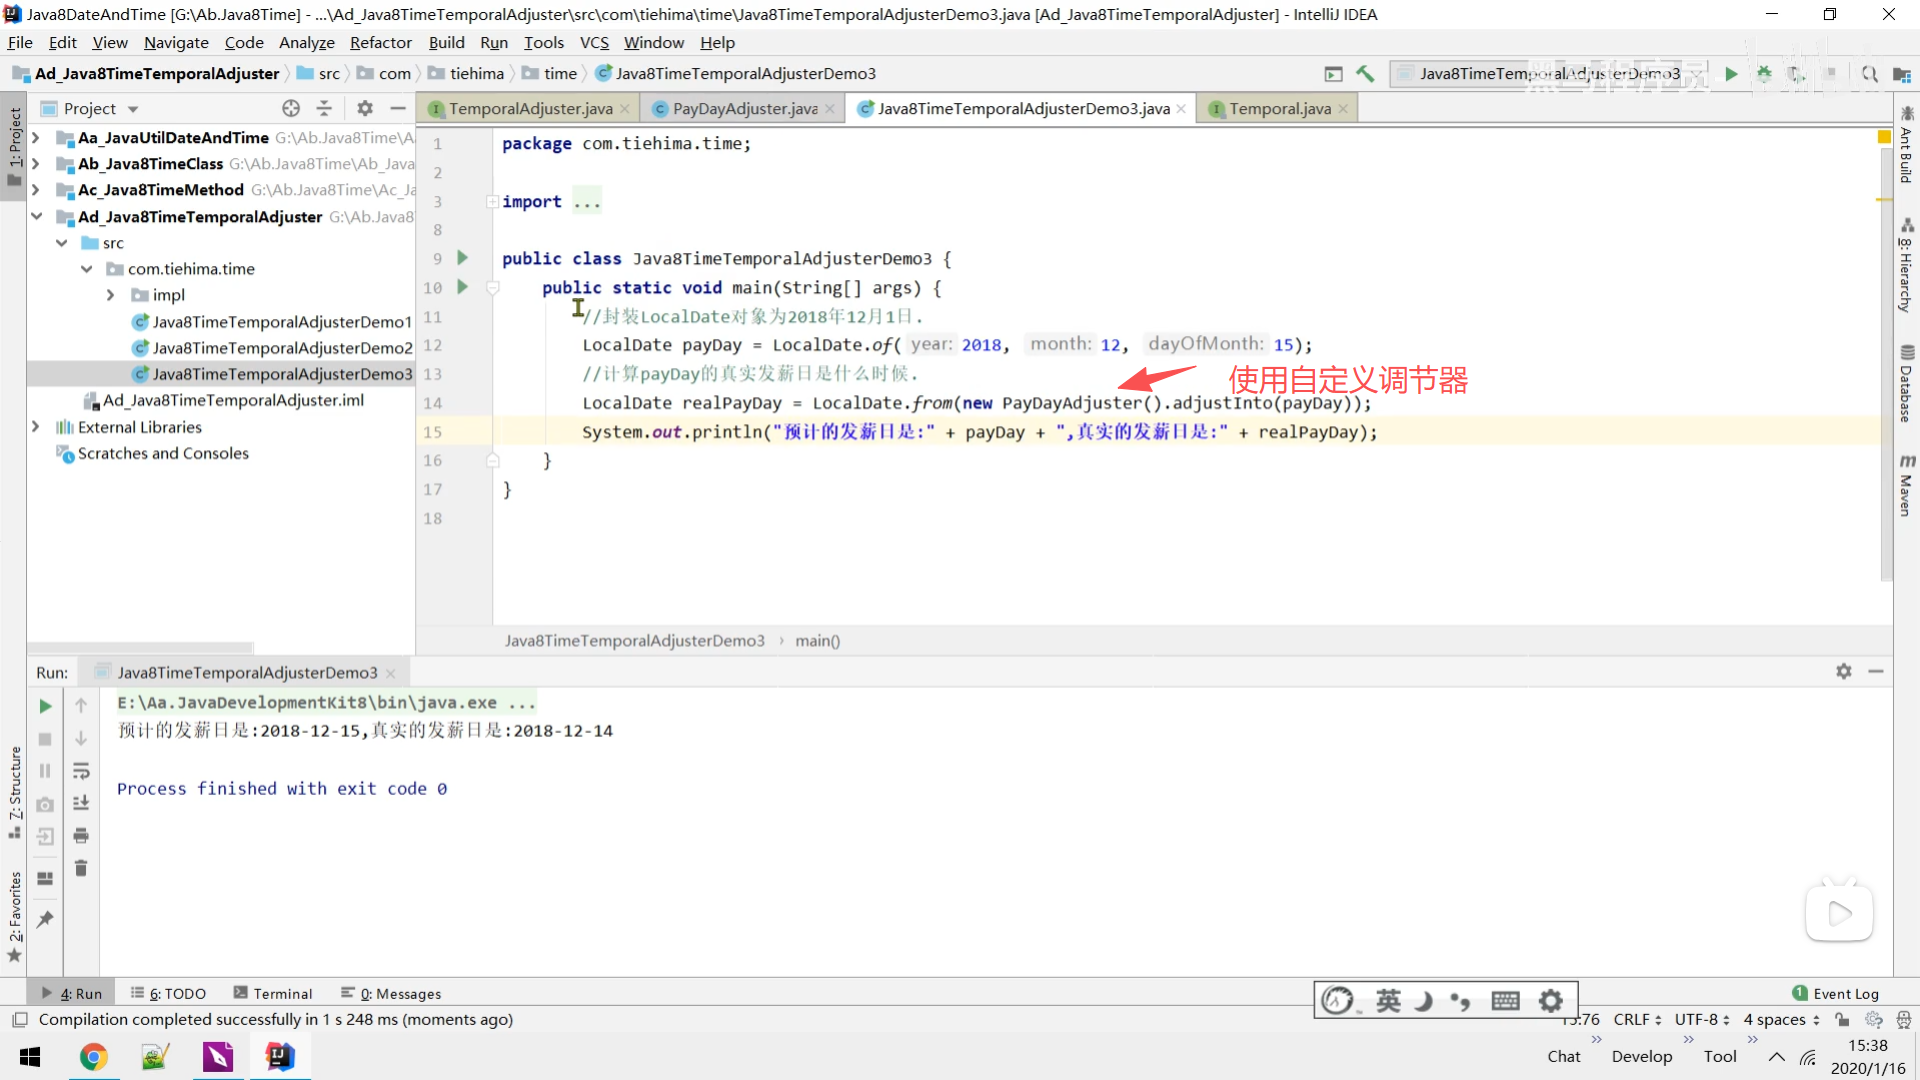Screen dimensions: 1920x1080
Task: Click the trash icon in Run console
Action: tap(81, 868)
